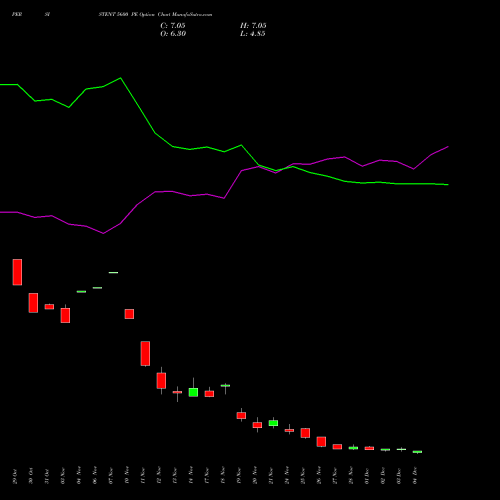Select the '10 Nov' date axis label

coord(127,476)
